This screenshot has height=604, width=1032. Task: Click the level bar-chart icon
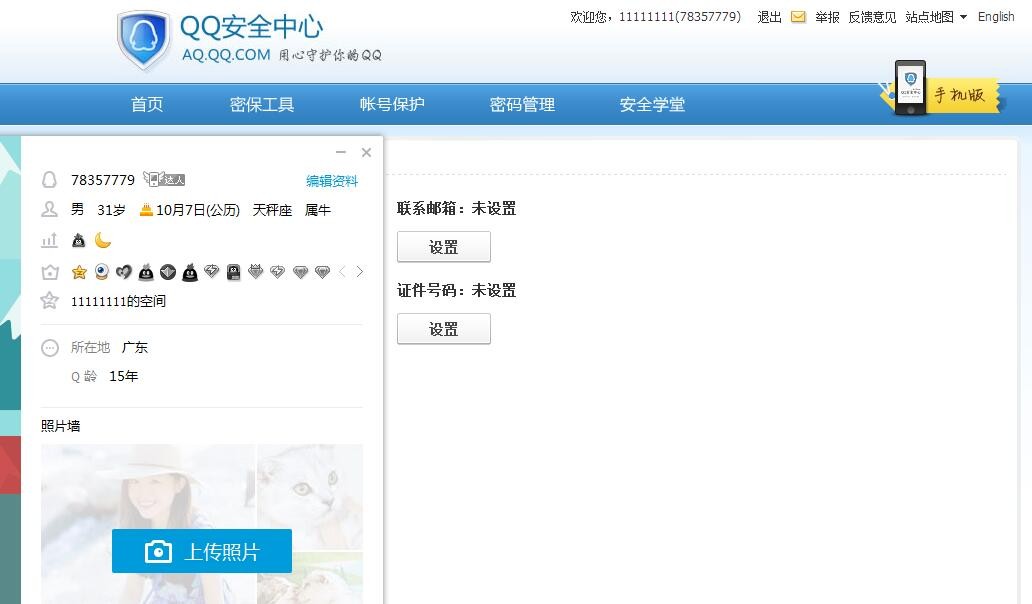(x=49, y=240)
